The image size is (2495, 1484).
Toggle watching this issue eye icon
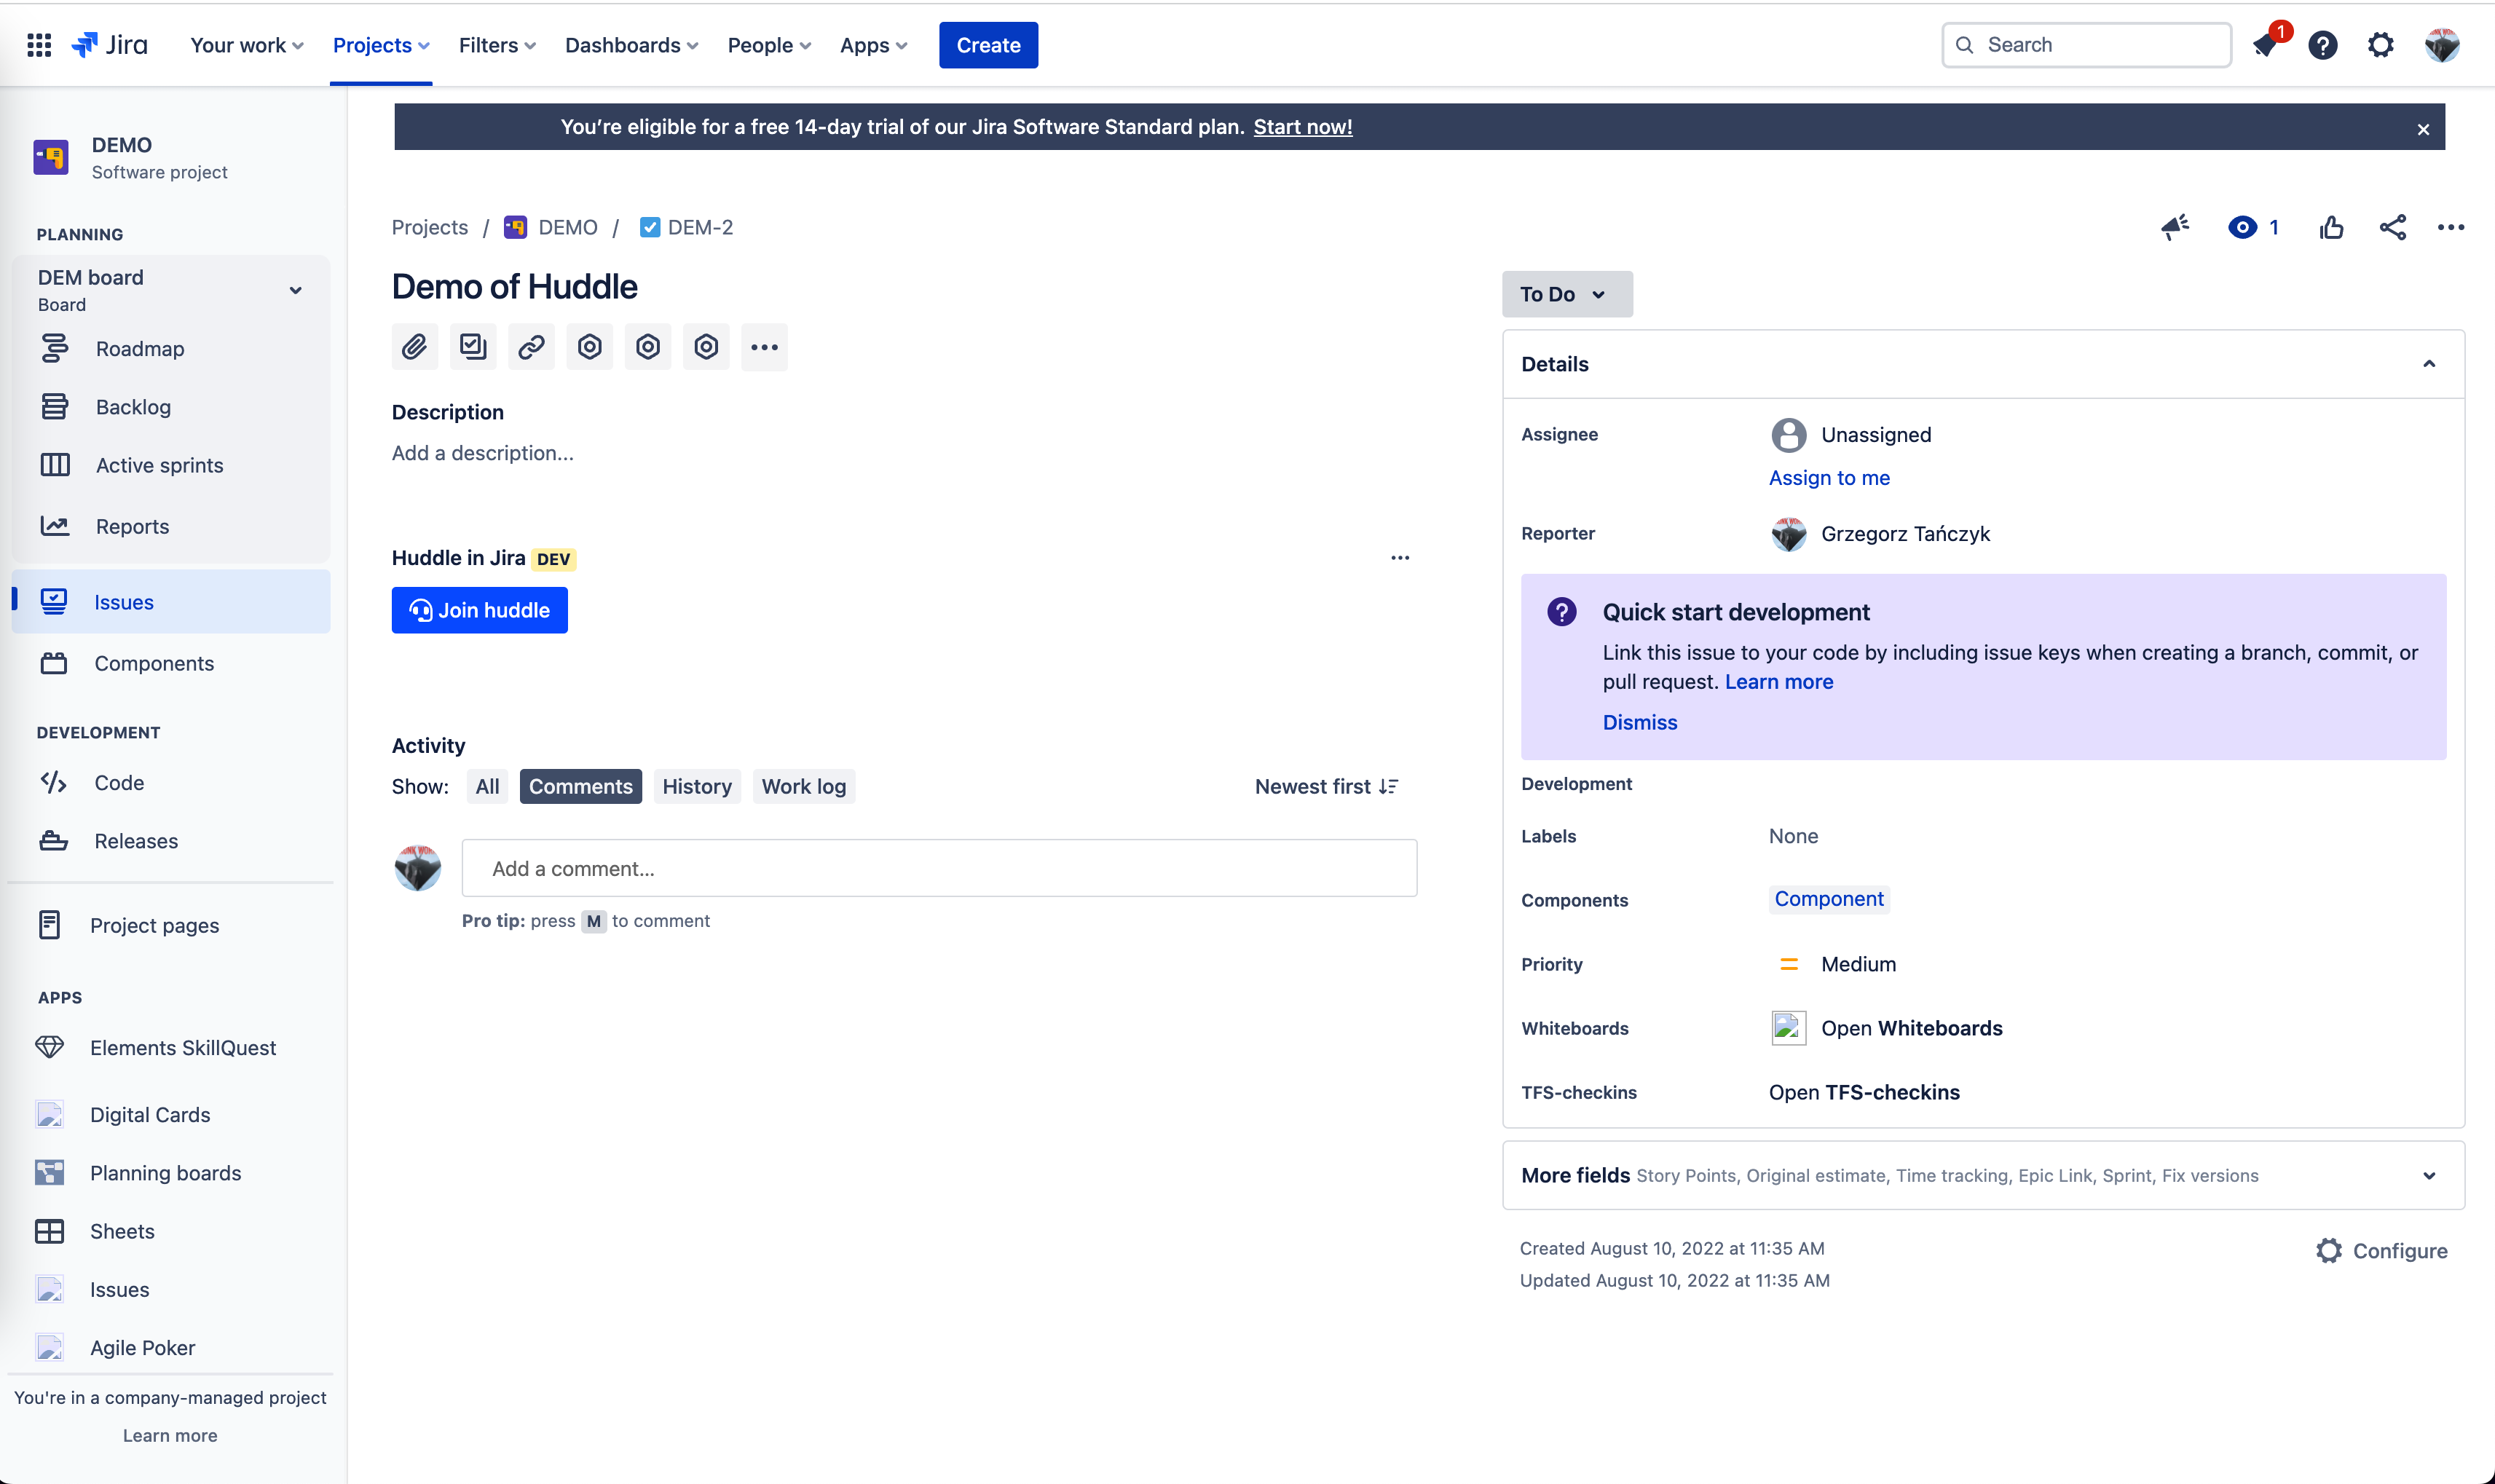point(2242,228)
